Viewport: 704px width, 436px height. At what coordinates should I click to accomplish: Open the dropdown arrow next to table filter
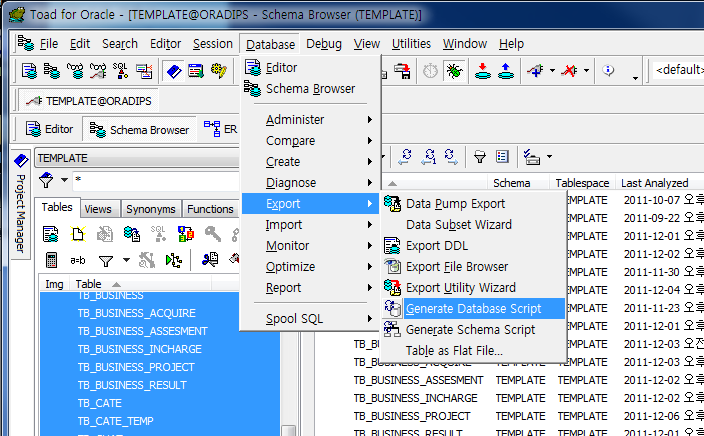click(126, 260)
